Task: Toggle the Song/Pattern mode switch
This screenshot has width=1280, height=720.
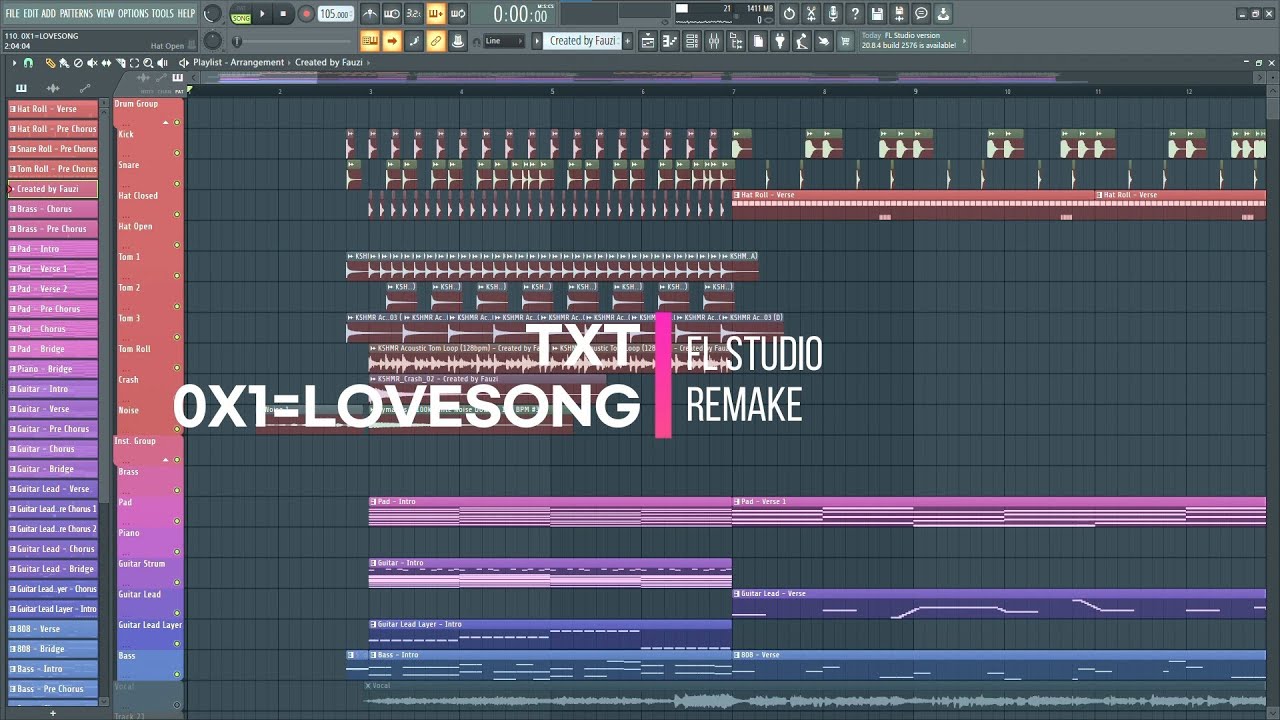Action: (x=241, y=14)
